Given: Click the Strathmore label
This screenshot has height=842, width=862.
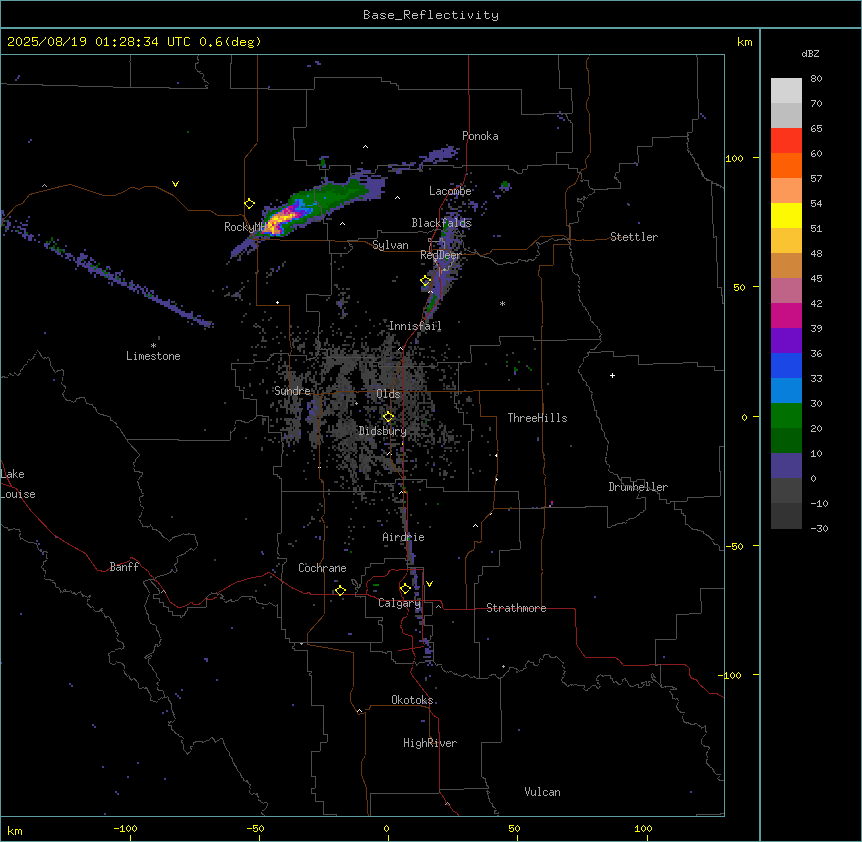Looking at the screenshot, I should 516,608.
